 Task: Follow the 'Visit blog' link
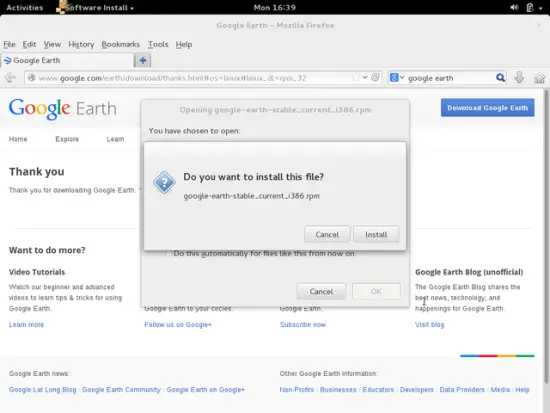pyautogui.click(x=430, y=325)
